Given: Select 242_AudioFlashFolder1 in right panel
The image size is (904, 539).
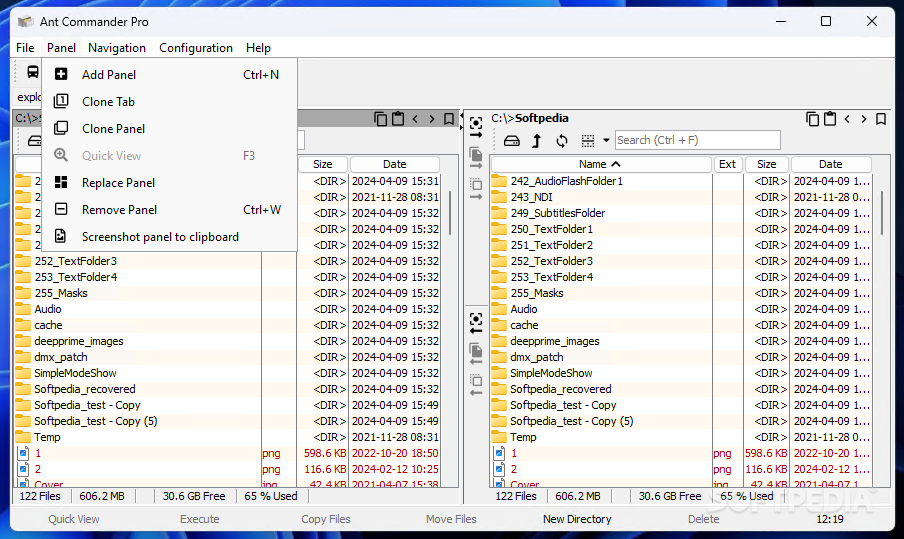Looking at the screenshot, I should point(566,181).
